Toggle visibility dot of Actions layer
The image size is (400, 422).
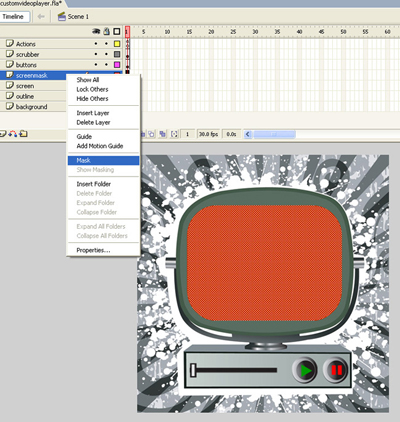point(96,44)
